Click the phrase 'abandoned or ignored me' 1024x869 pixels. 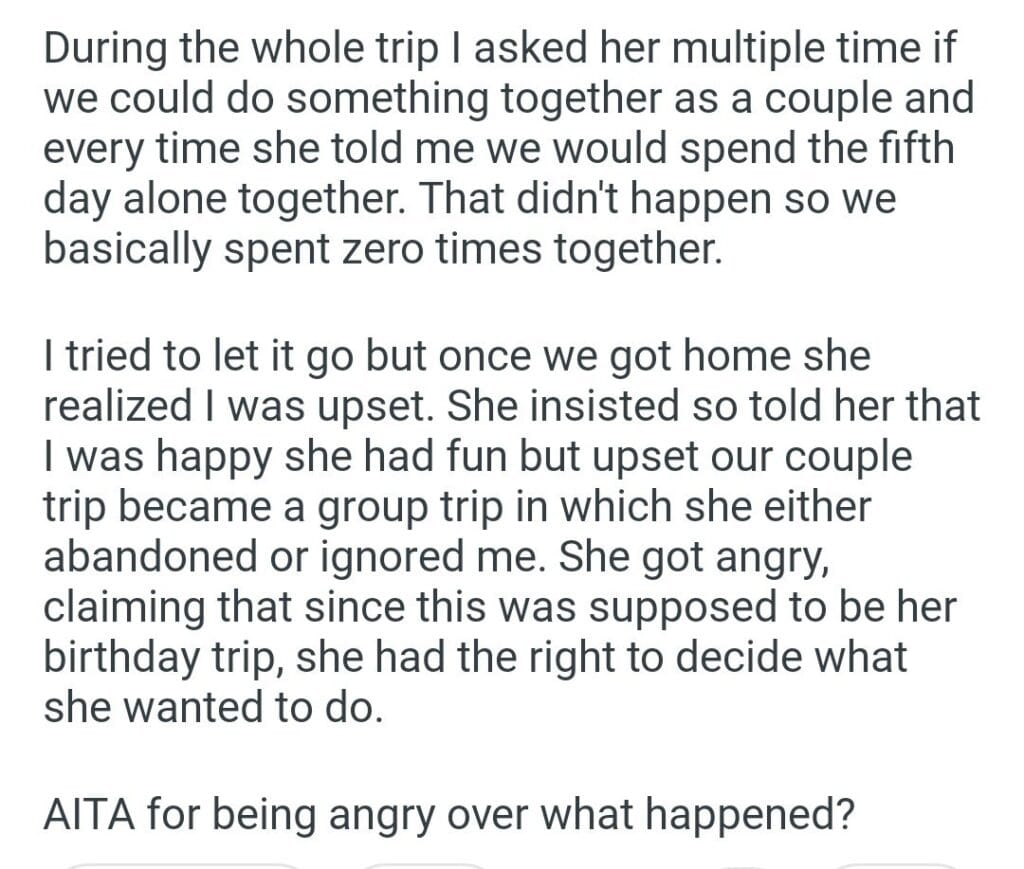click(293, 557)
